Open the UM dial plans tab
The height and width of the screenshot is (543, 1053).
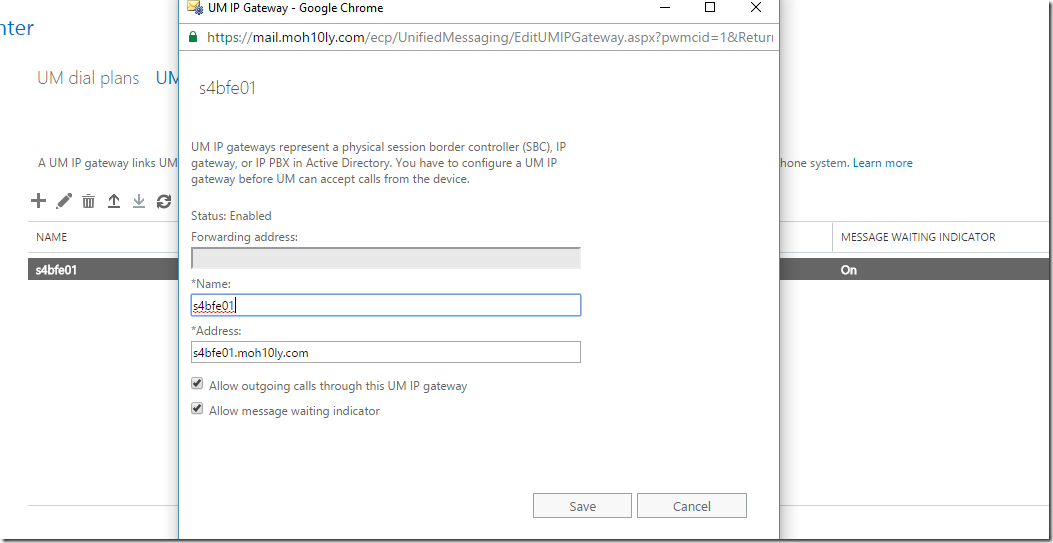88,78
